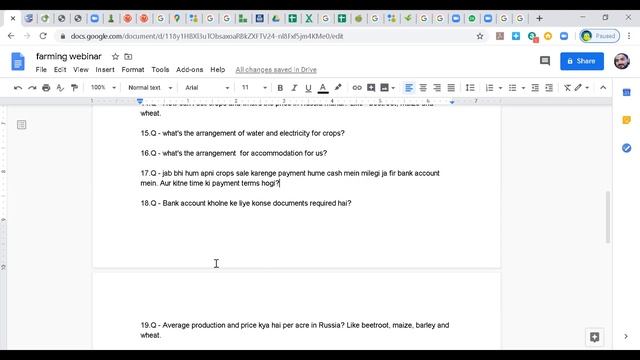Open comment history icon
Screen dimensions: 640x360
[544, 61]
